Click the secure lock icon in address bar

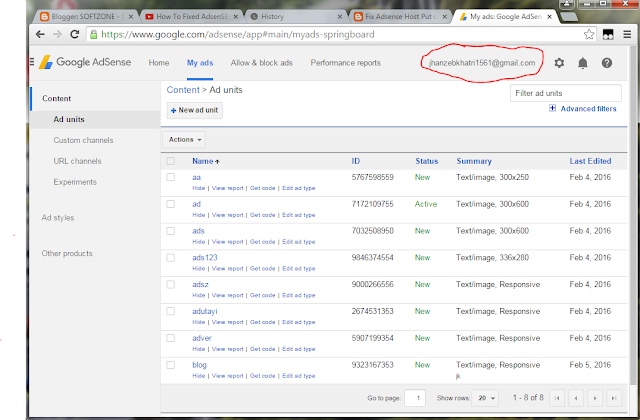pyautogui.click(x=93, y=34)
